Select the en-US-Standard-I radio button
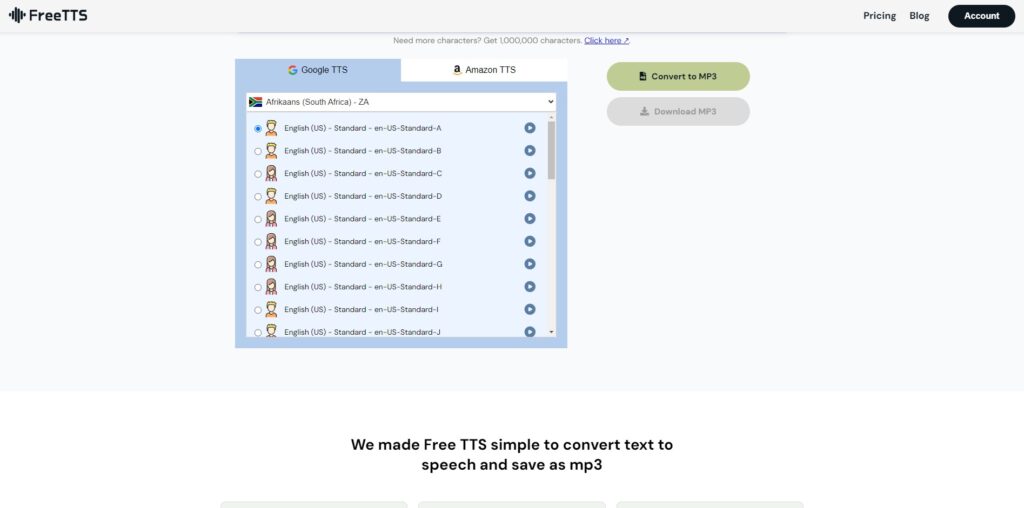 tap(258, 310)
